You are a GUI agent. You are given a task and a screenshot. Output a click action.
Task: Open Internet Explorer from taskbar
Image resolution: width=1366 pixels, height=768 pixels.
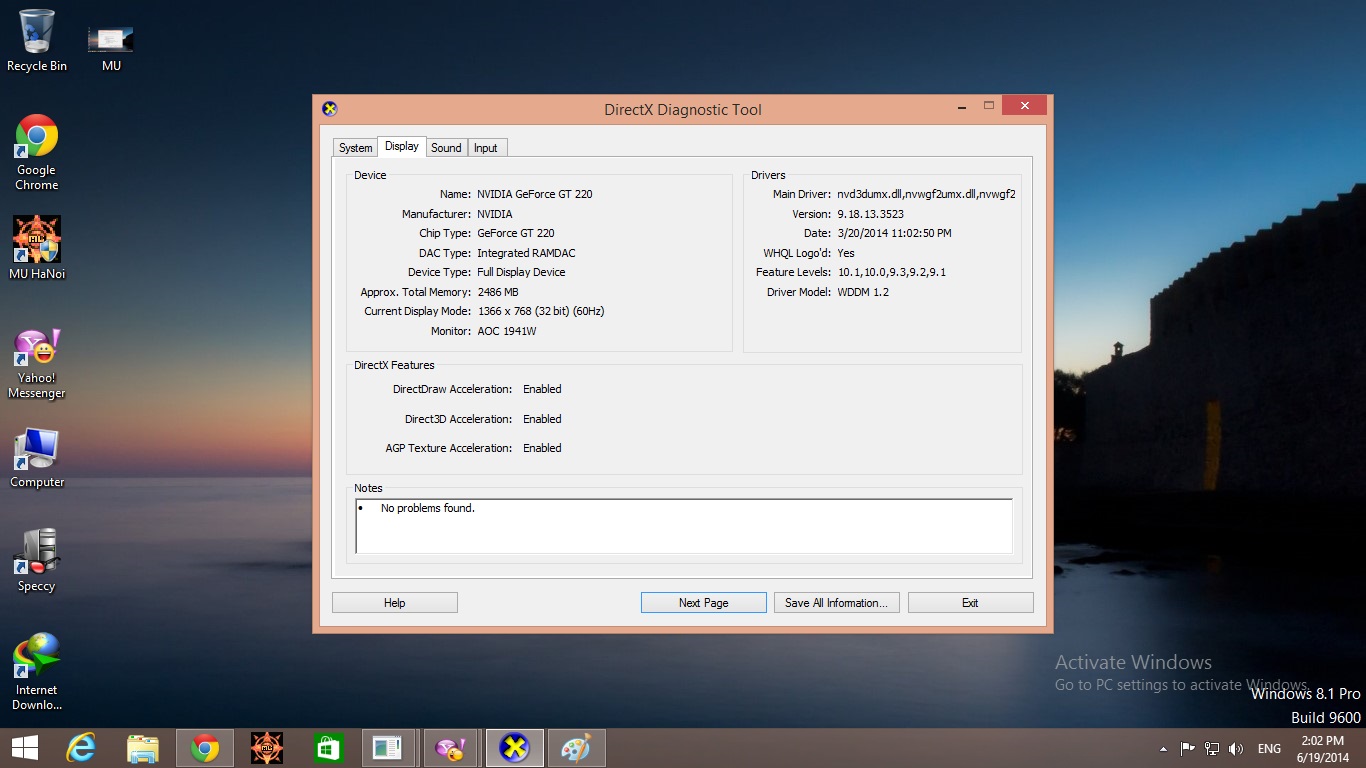[x=81, y=748]
